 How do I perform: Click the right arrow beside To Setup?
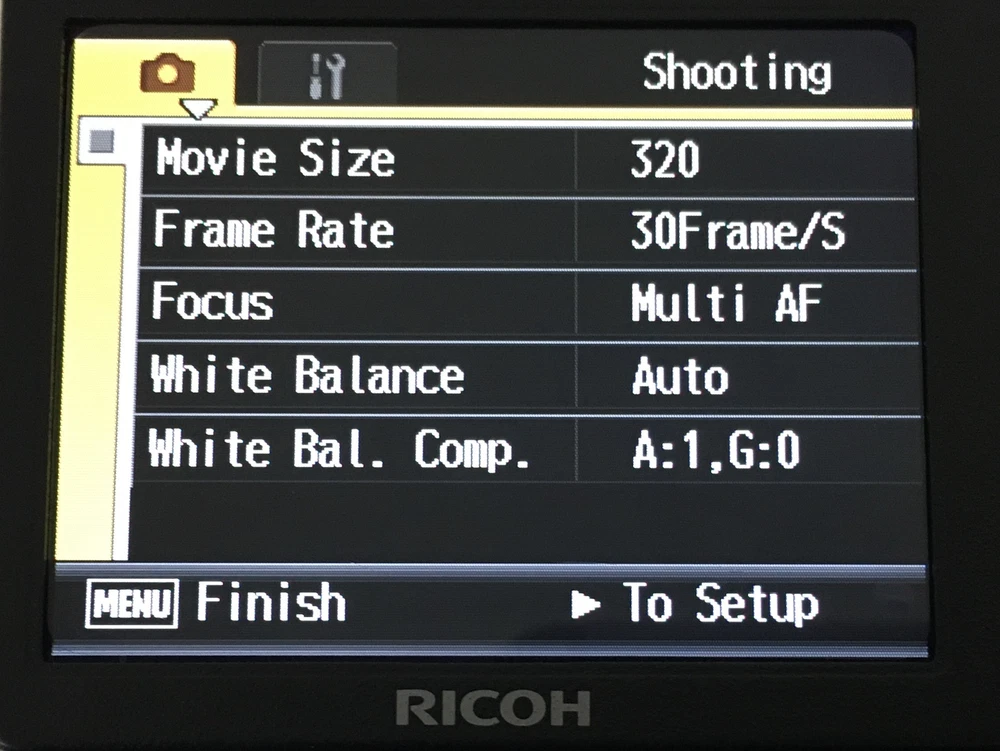click(585, 604)
